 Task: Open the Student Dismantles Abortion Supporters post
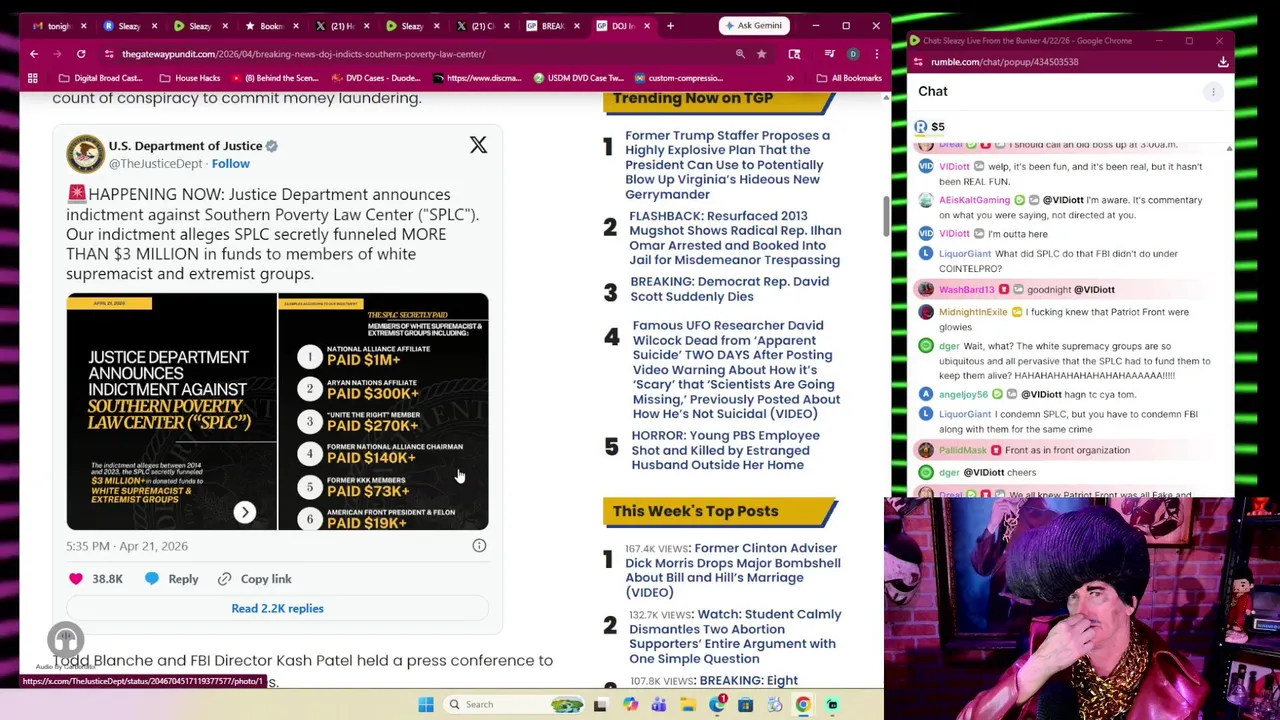735,636
